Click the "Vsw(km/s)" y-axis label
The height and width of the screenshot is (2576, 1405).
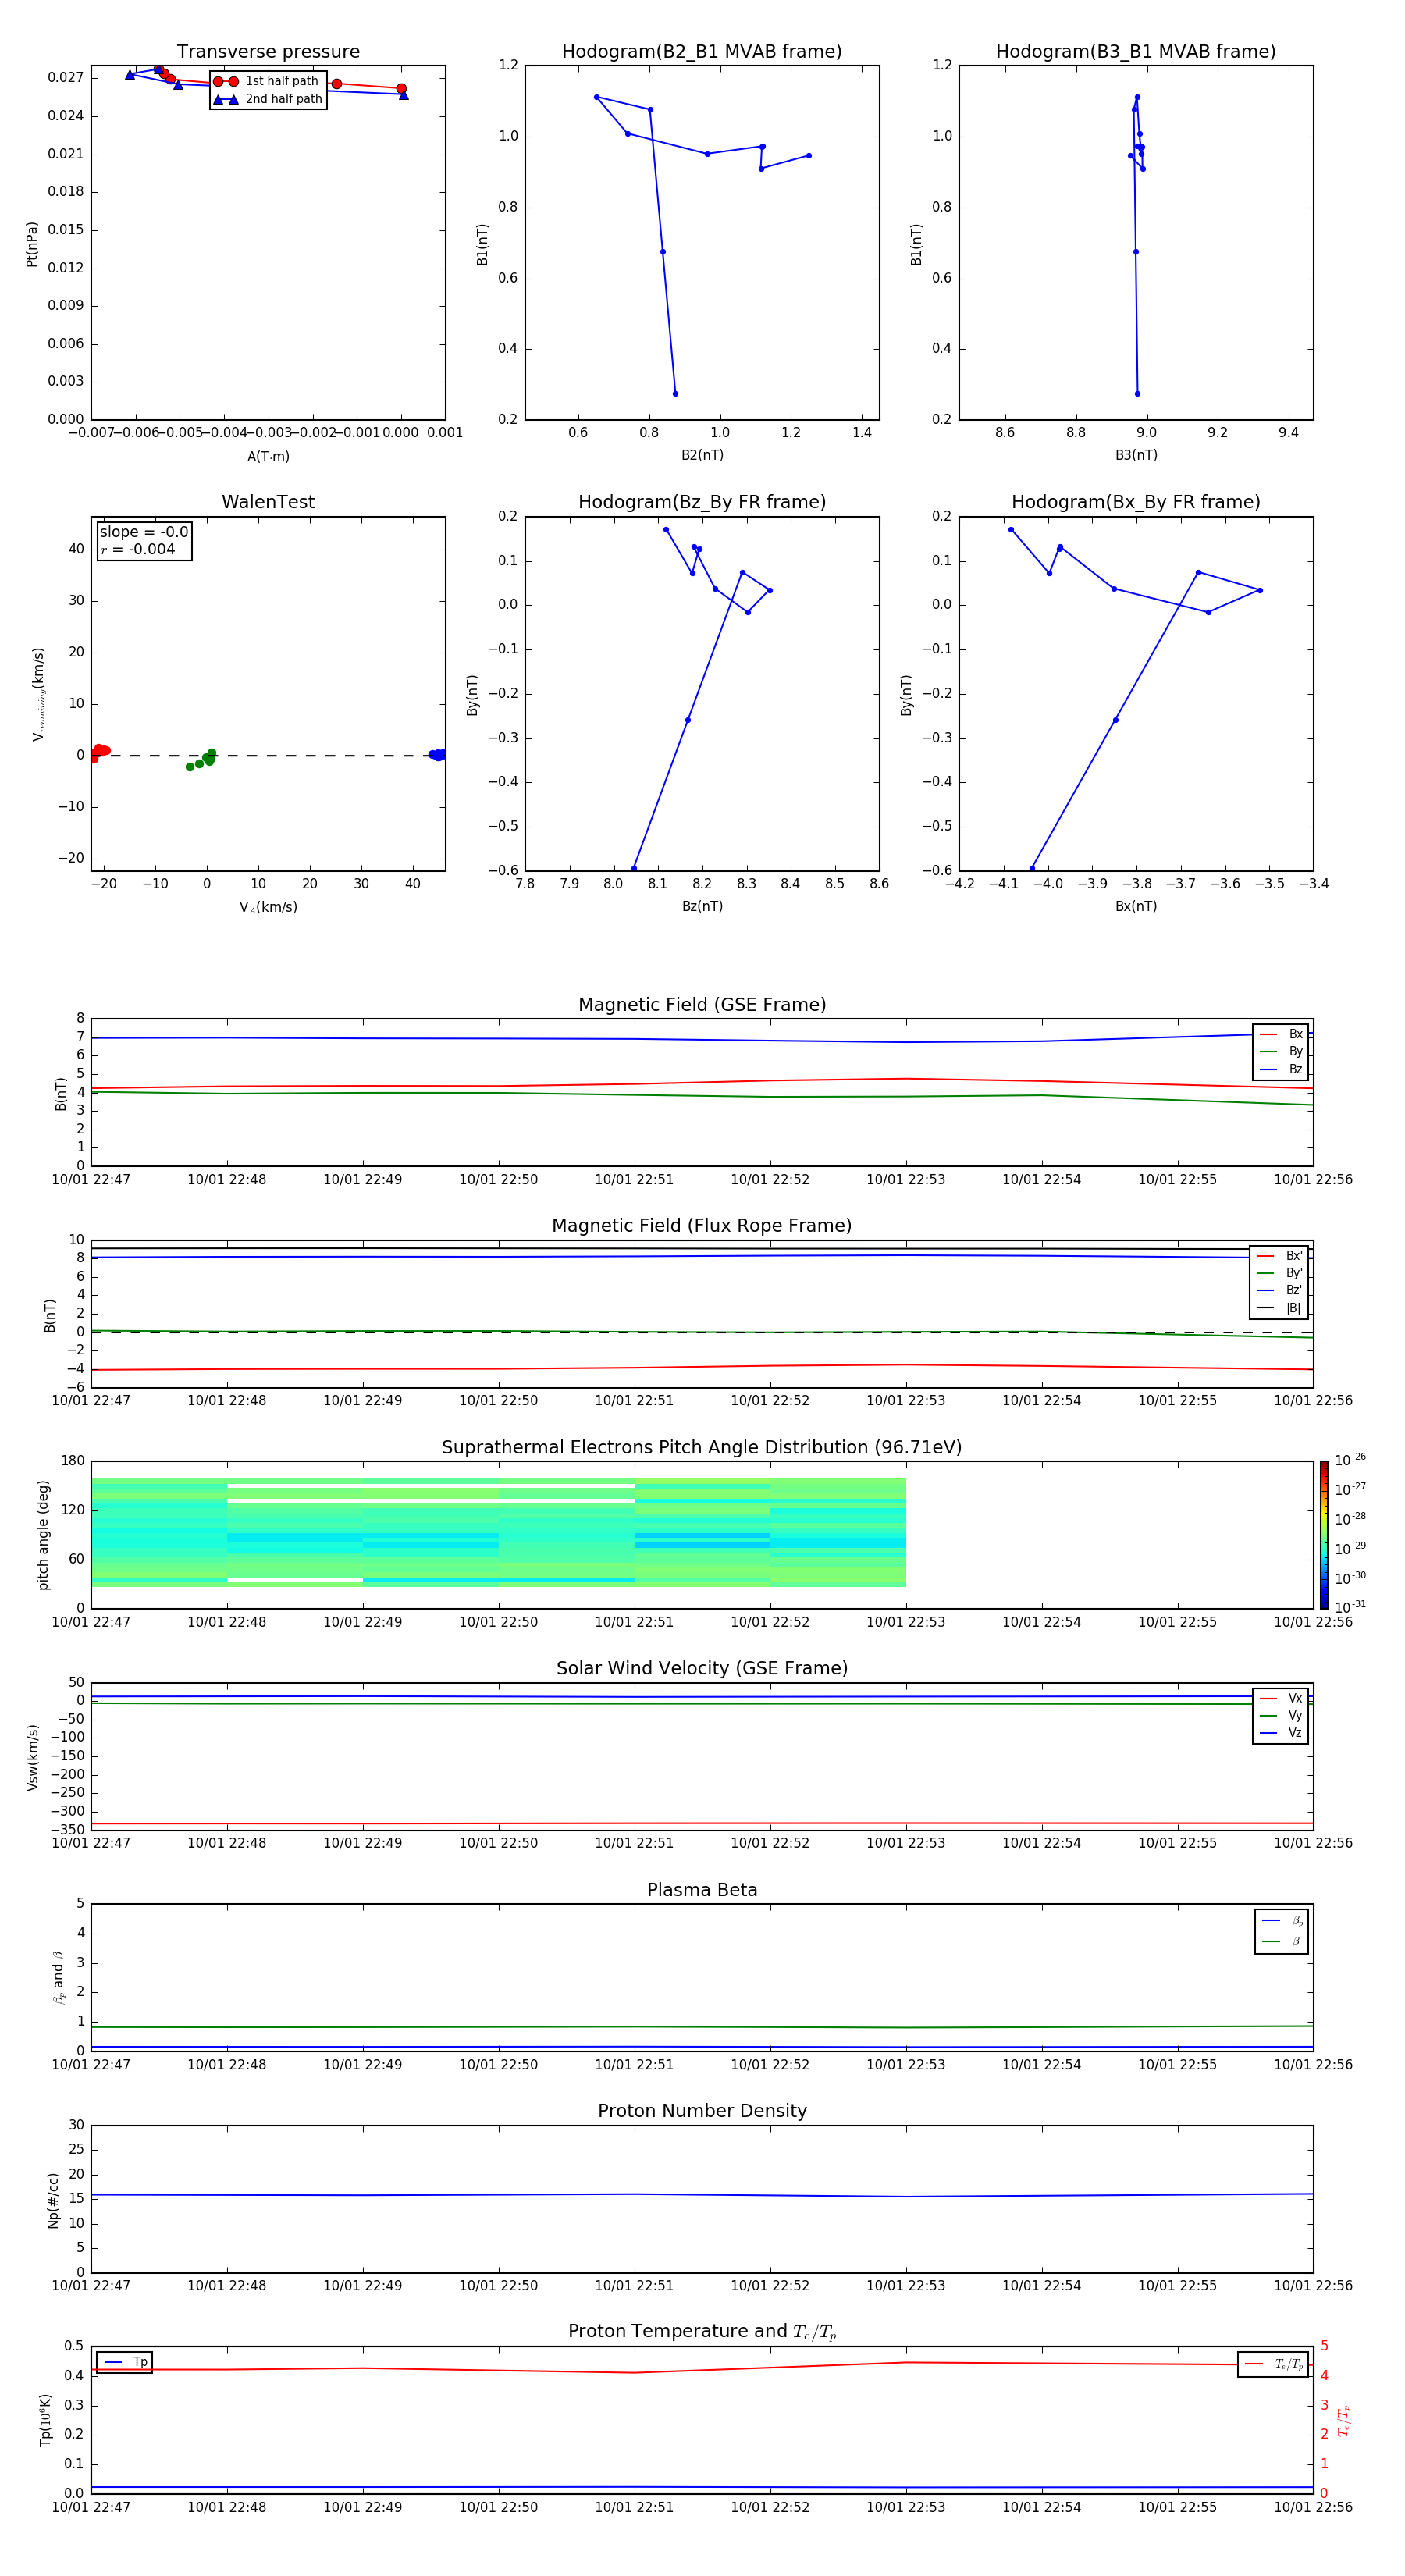pyautogui.click(x=33, y=1757)
